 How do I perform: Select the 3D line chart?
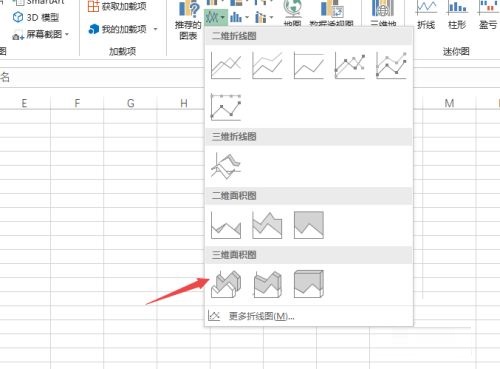(226, 166)
